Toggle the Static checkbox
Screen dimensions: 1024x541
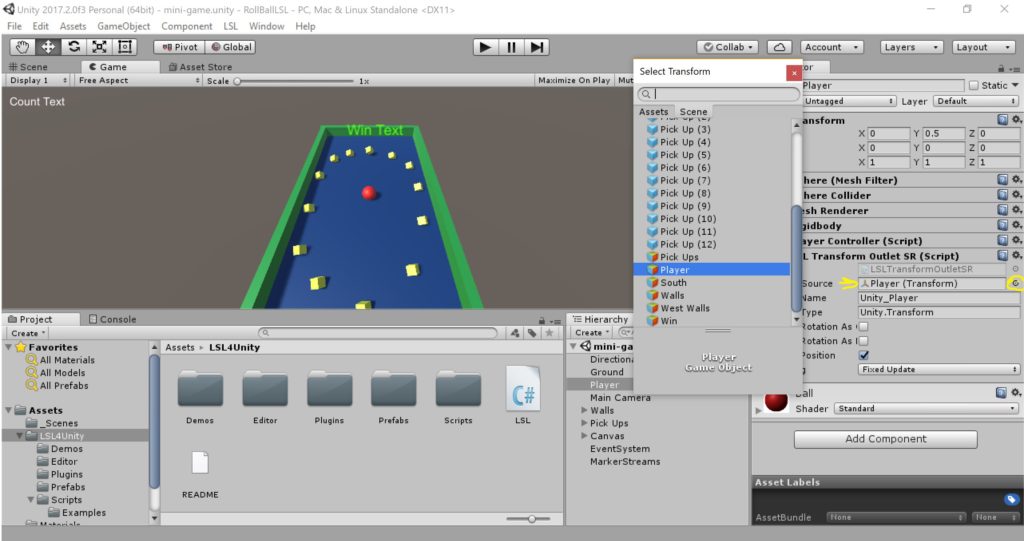[x=974, y=86]
